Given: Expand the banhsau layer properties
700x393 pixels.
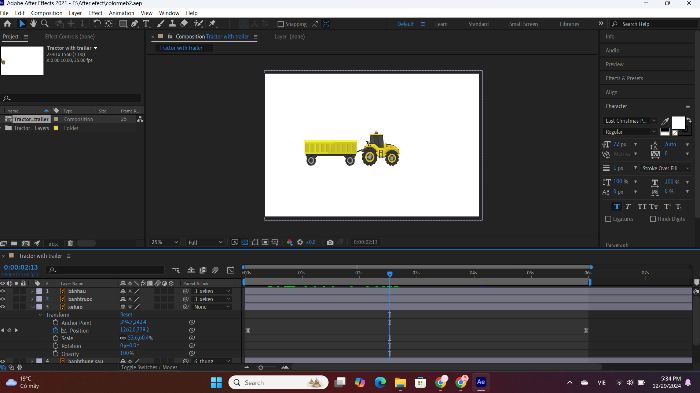Looking at the screenshot, I should (x=32, y=291).
